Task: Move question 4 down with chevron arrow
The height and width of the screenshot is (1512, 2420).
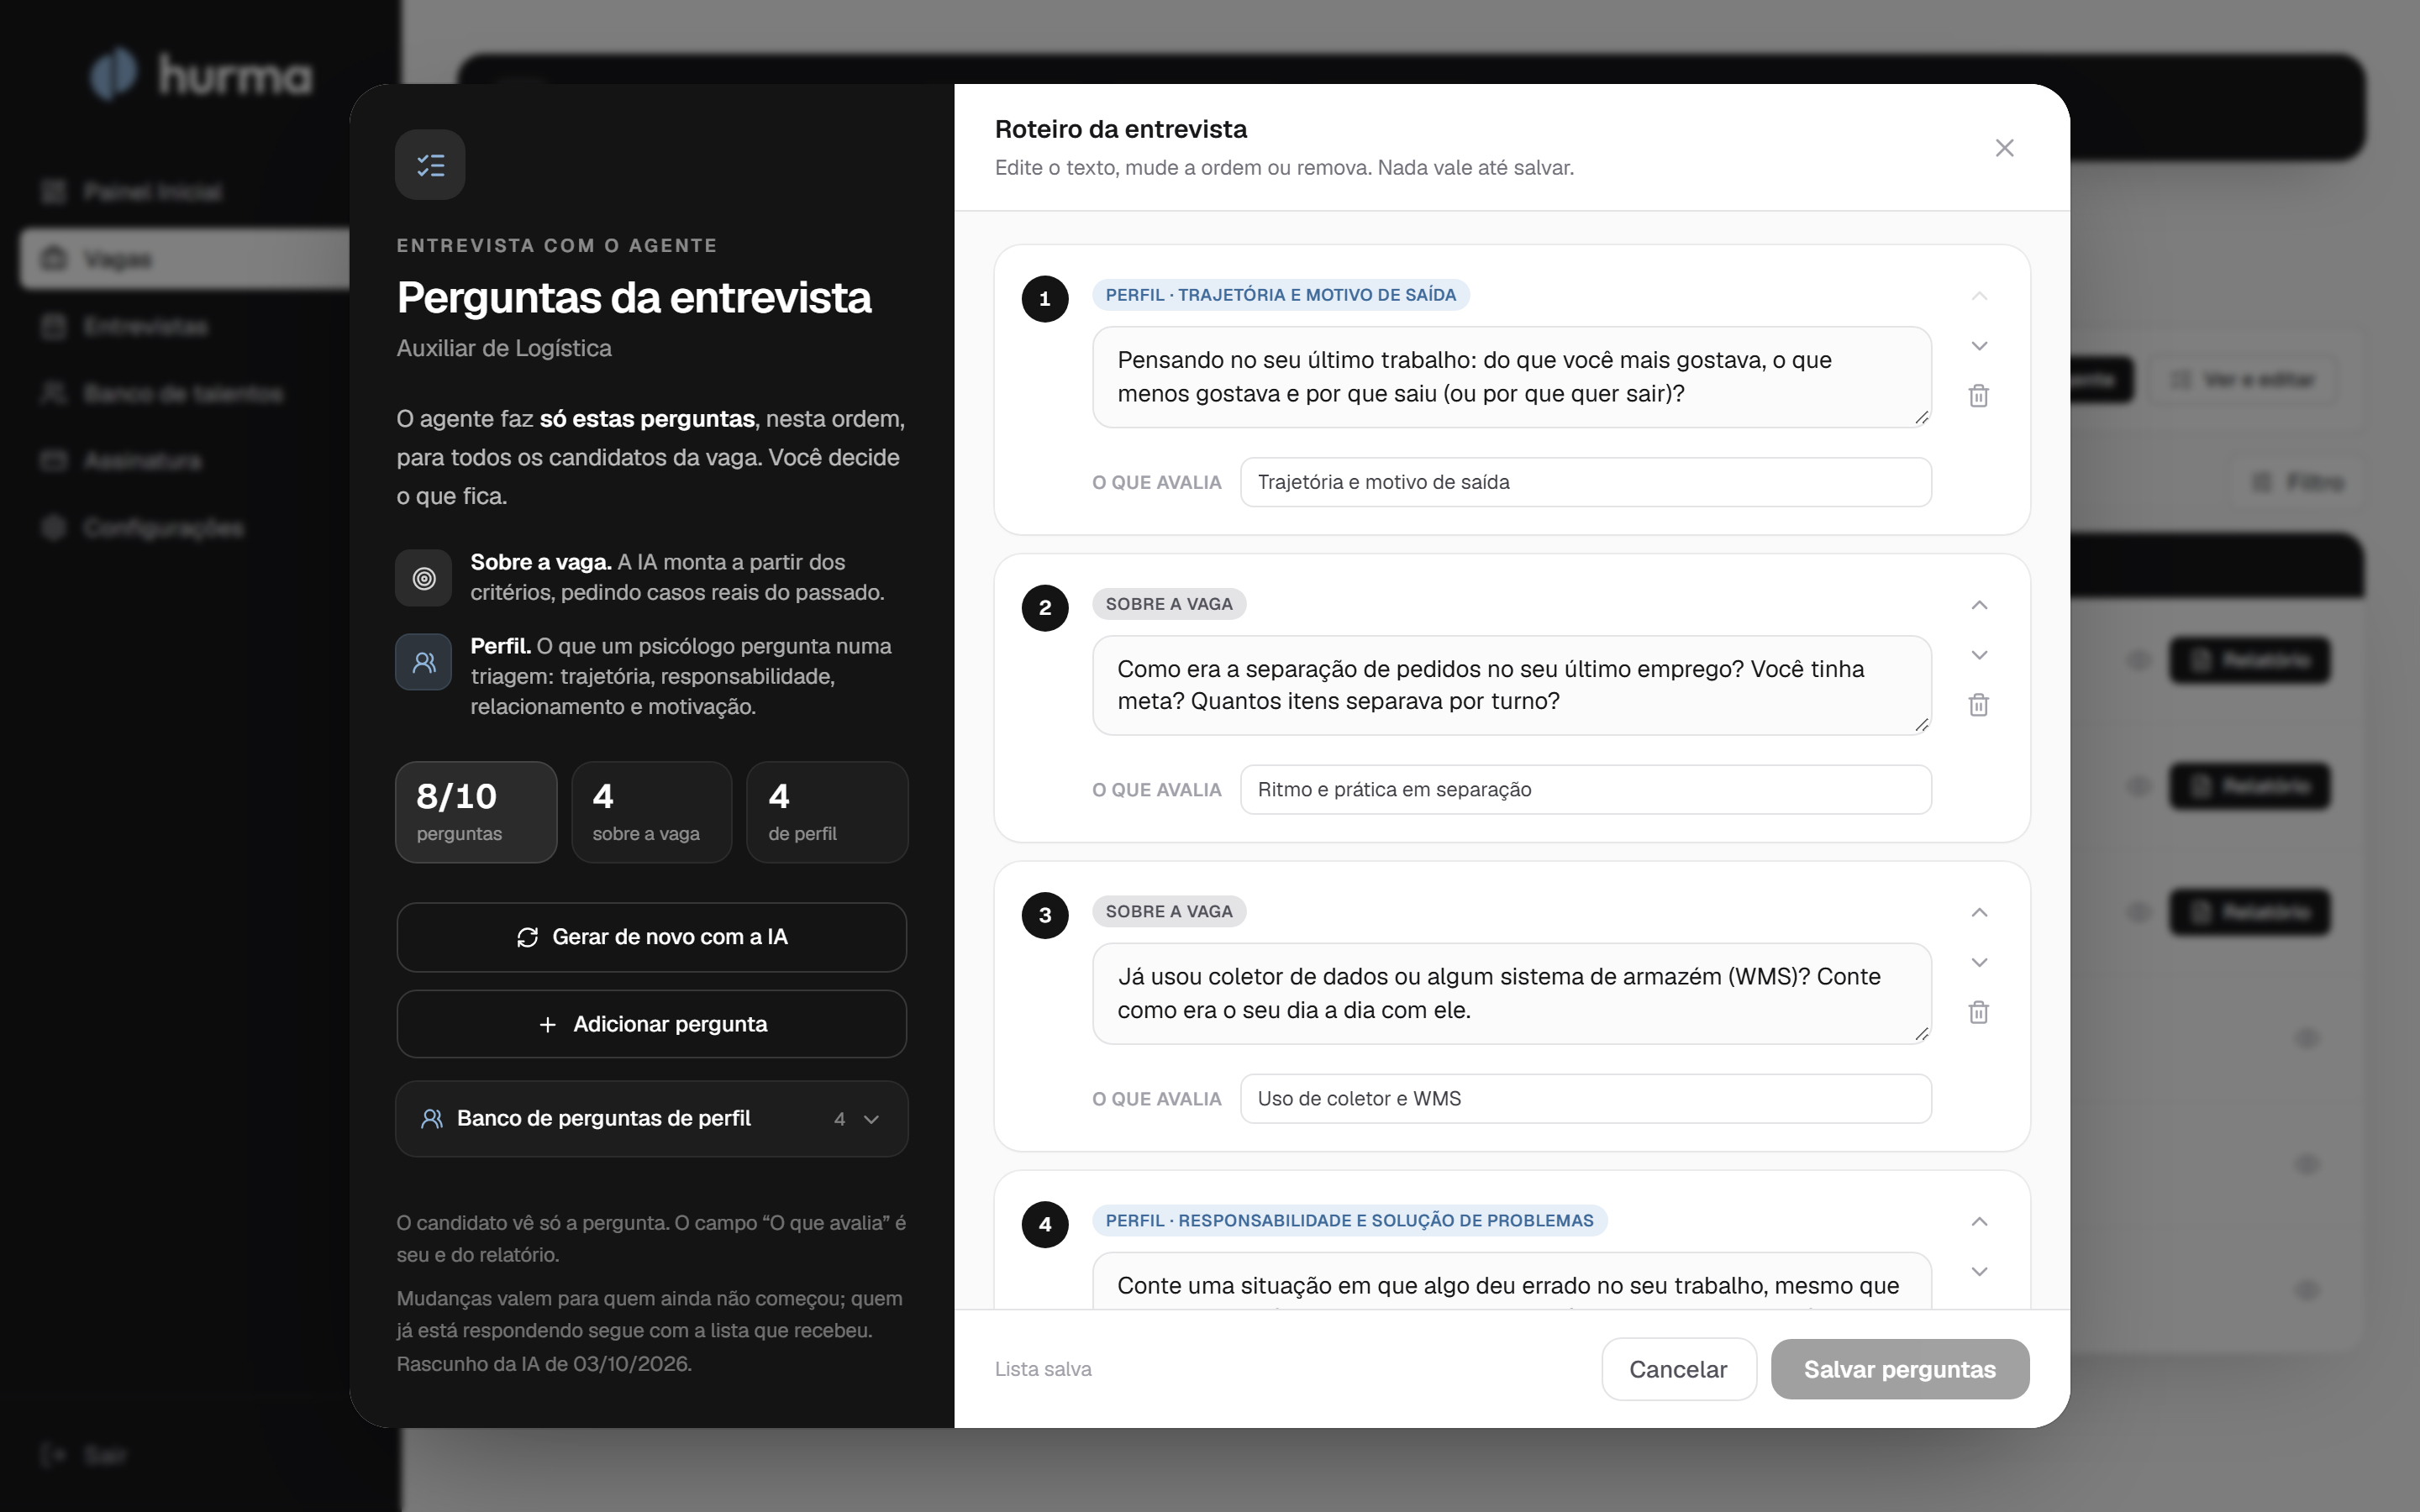Action: pyautogui.click(x=1978, y=1271)
